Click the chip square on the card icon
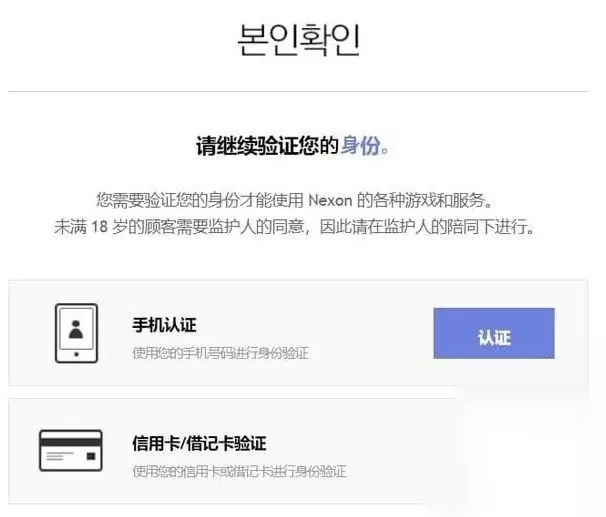Viewport: 606px width, 517px height. click(x=91, y=456)
